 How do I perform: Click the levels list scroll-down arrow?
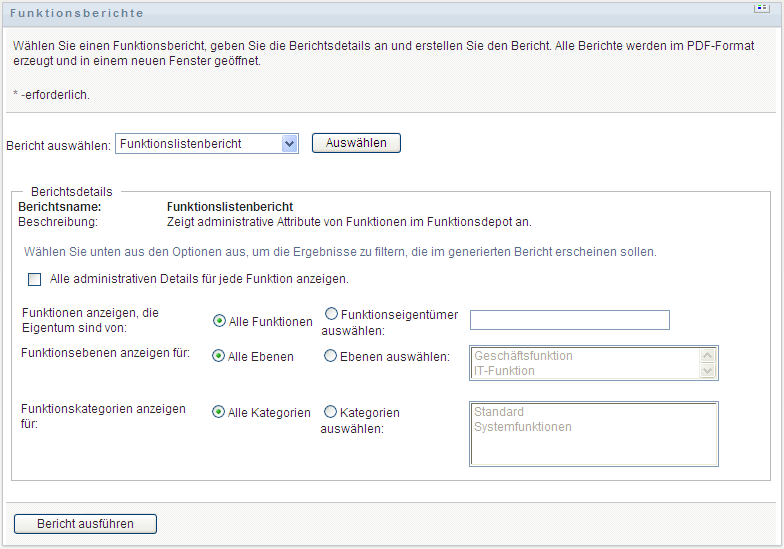pos(709,371)
